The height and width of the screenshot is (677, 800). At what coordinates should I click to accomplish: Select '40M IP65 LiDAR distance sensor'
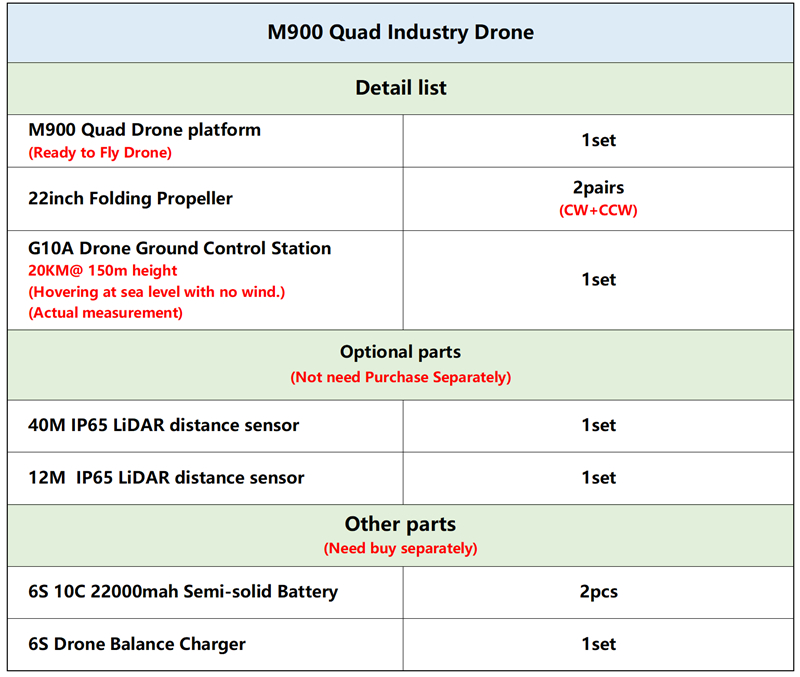coord(163,425)
